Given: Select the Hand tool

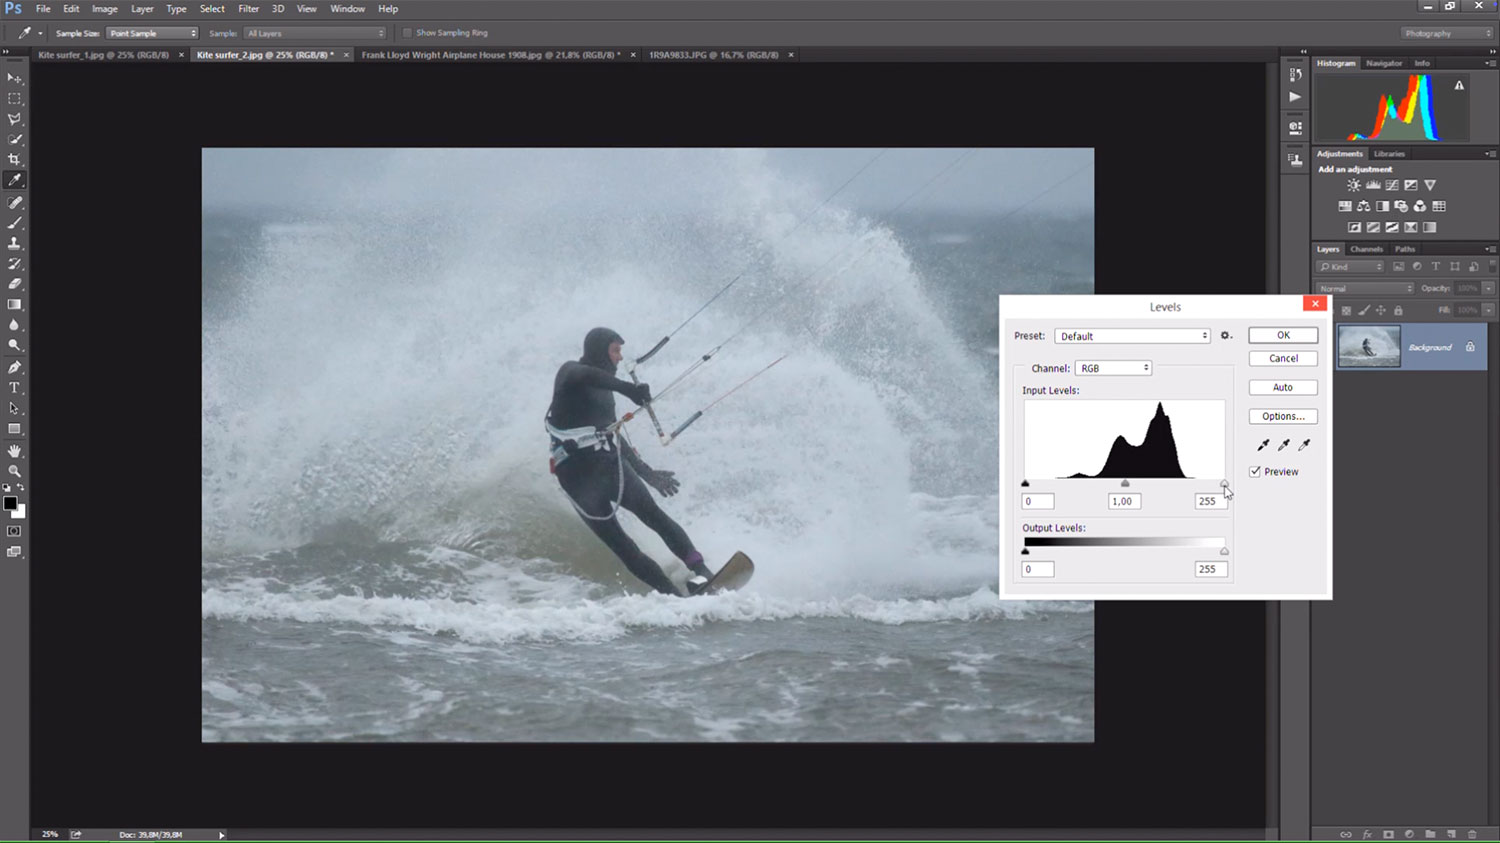Looking at the screenshot, I should pyautogui.click(x=14, y=451).
